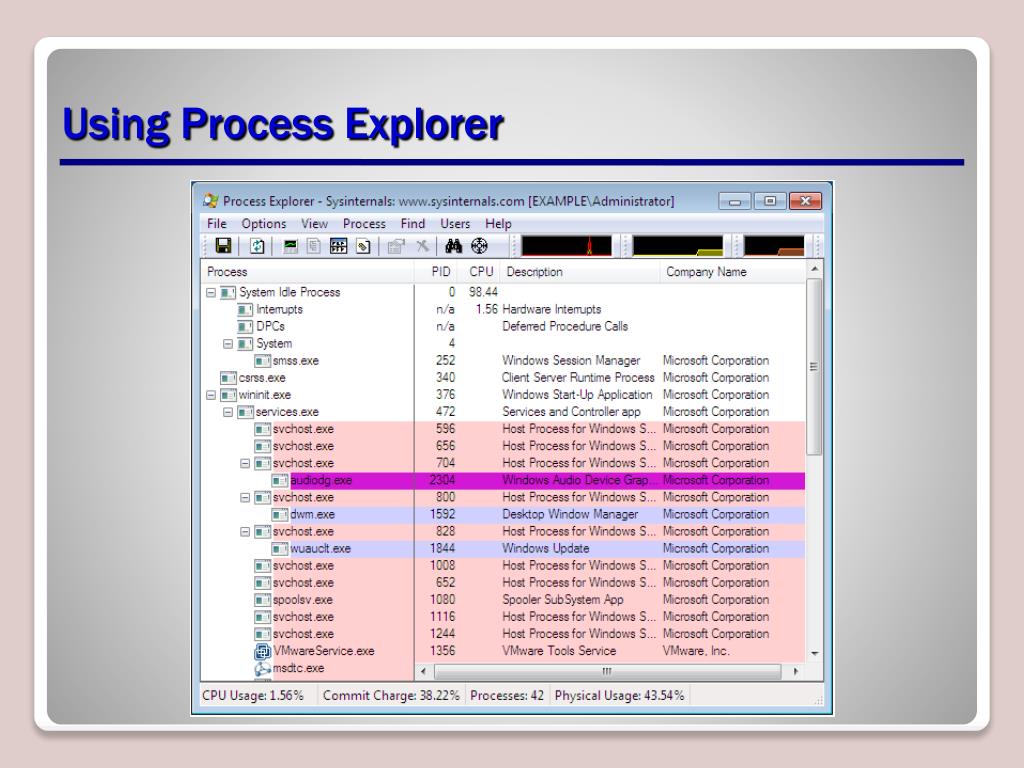1024x768 pixels.
Task: Click the audiodg.exe process icon
Action: (280, 481)
